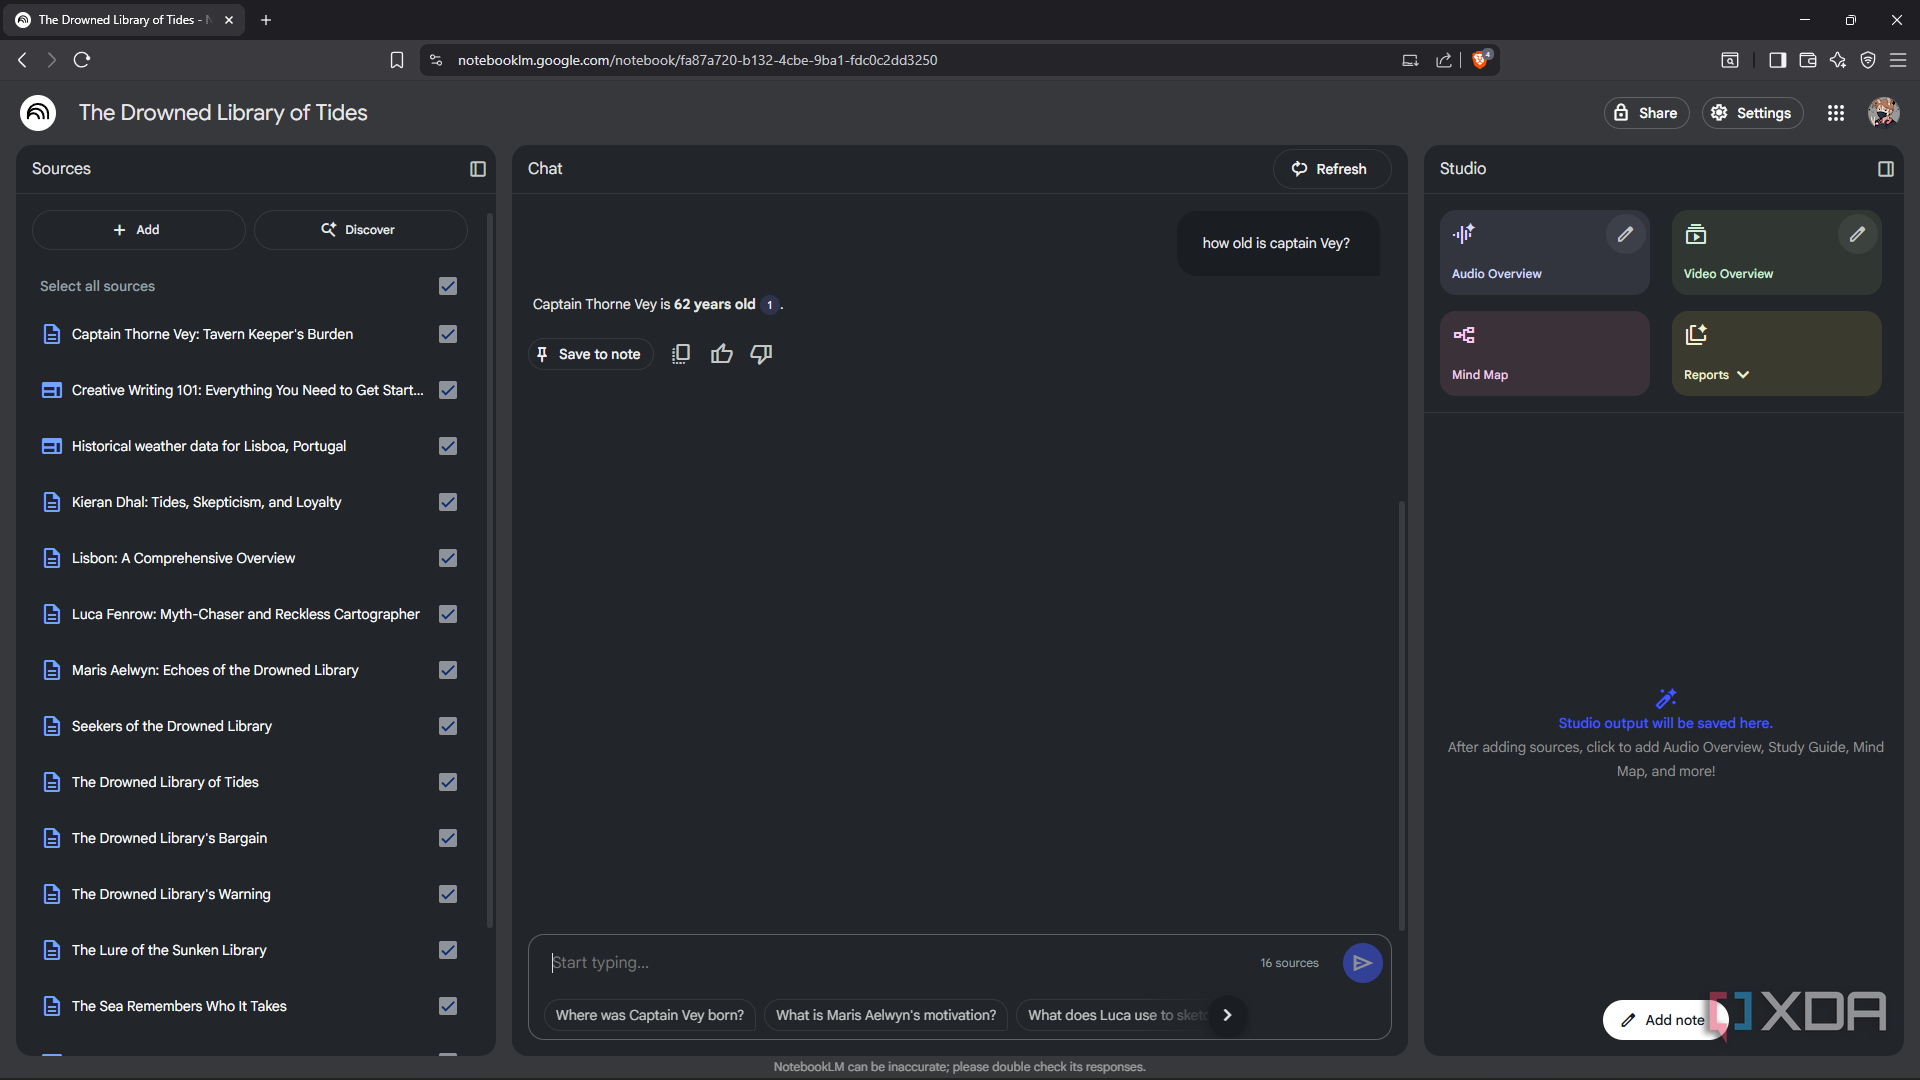Show more suggested questions with arrow

[x=1227, y=1015]
